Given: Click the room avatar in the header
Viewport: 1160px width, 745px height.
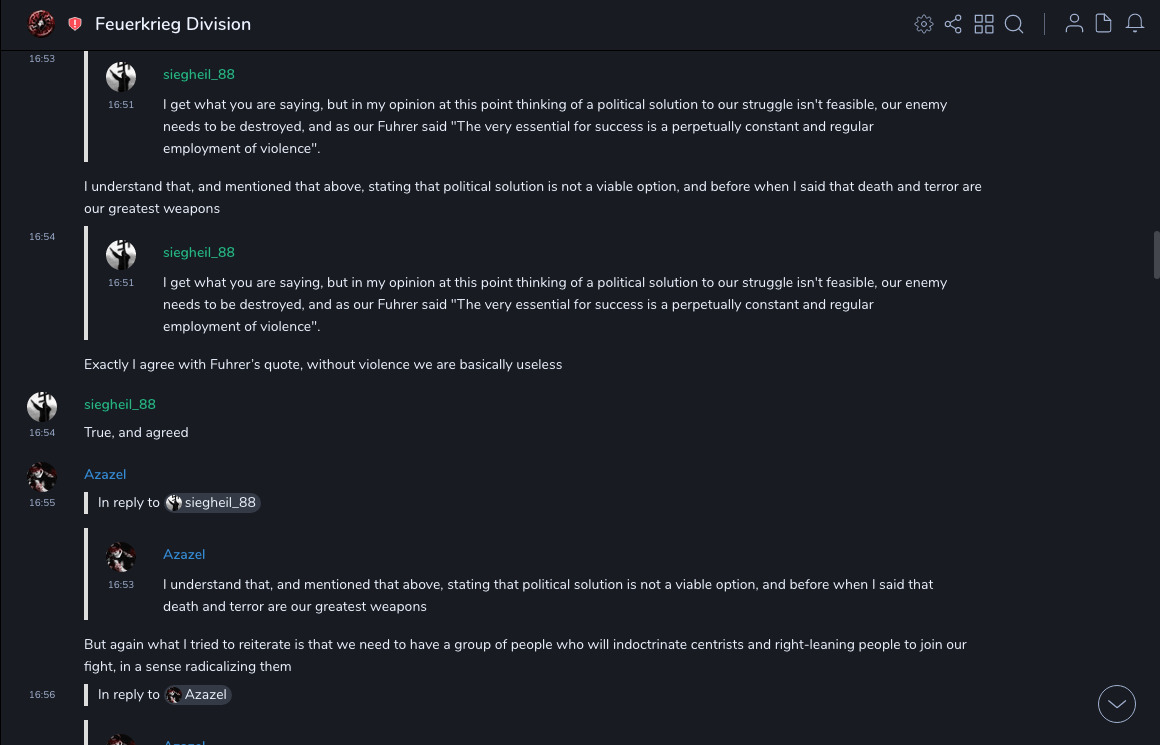Looking at the screenshot, I should click(41, 23).
